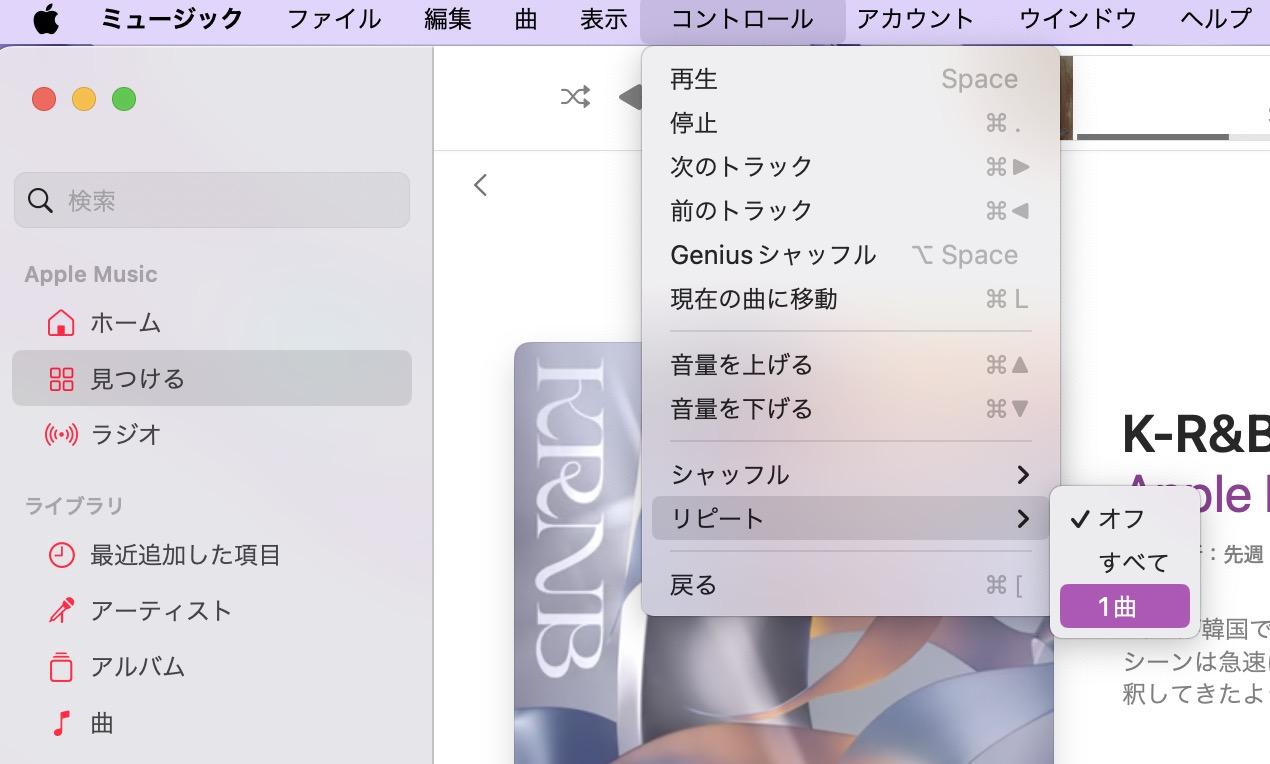
Task: Click the shuffle icon in the toolbar
Action: coord(575,97)
